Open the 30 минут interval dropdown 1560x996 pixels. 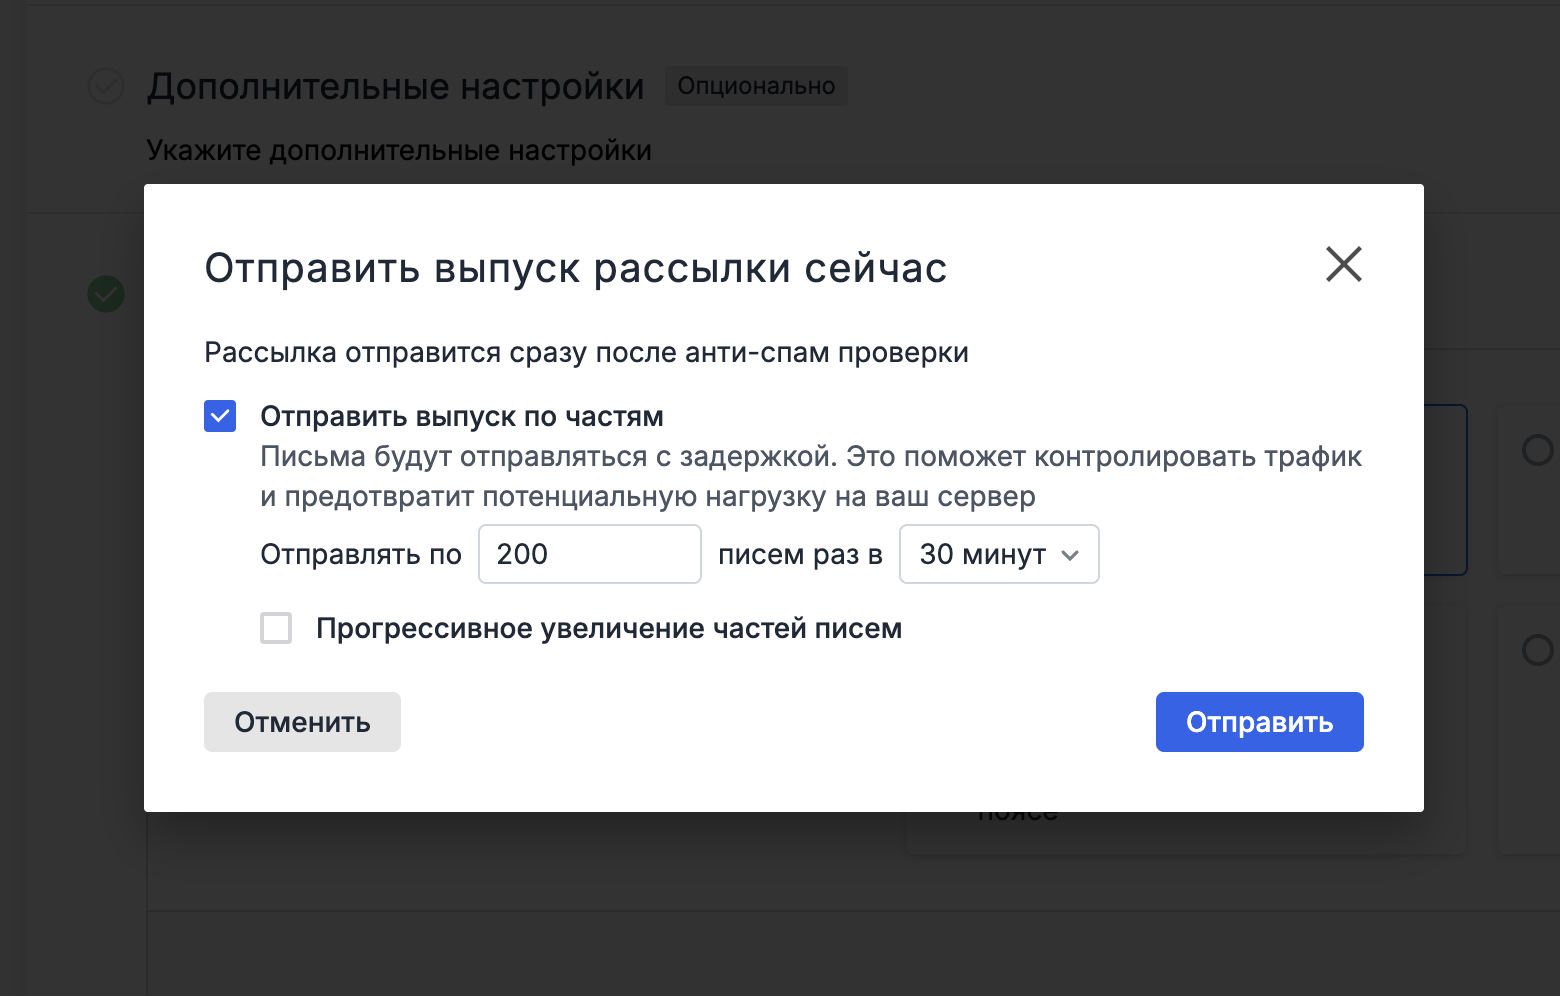pos(998,554)
